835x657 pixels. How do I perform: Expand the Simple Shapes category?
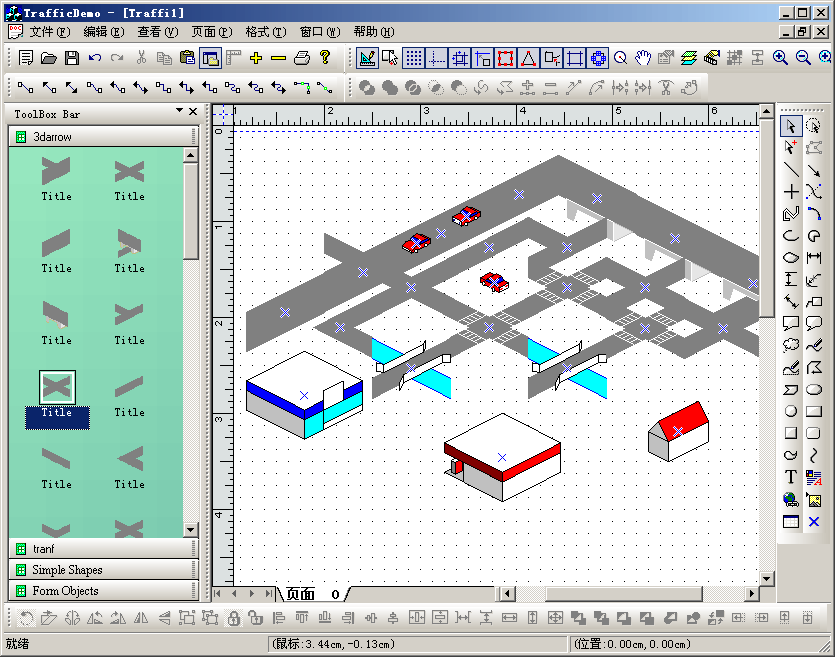(x=100, y=569)
